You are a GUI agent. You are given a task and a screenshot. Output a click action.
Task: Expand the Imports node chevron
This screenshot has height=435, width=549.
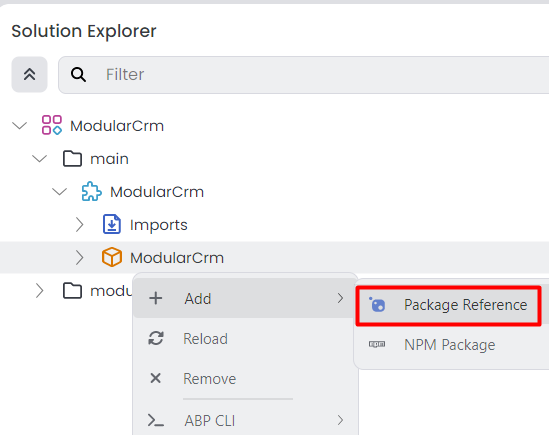tap(79, 225)
